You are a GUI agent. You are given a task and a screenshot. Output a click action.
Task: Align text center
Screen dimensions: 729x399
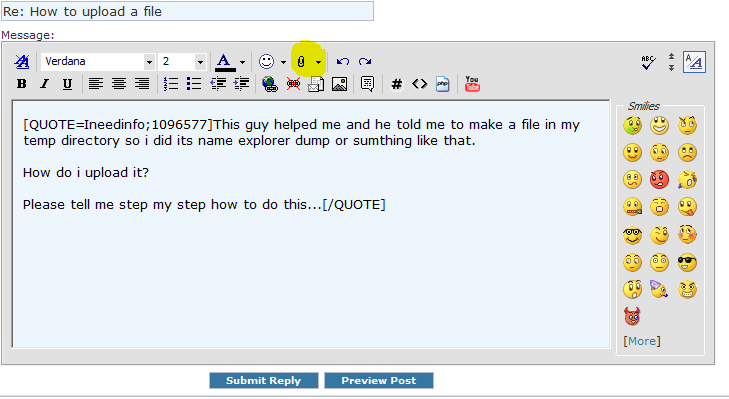pyautogui.click(x=119, y=84)
